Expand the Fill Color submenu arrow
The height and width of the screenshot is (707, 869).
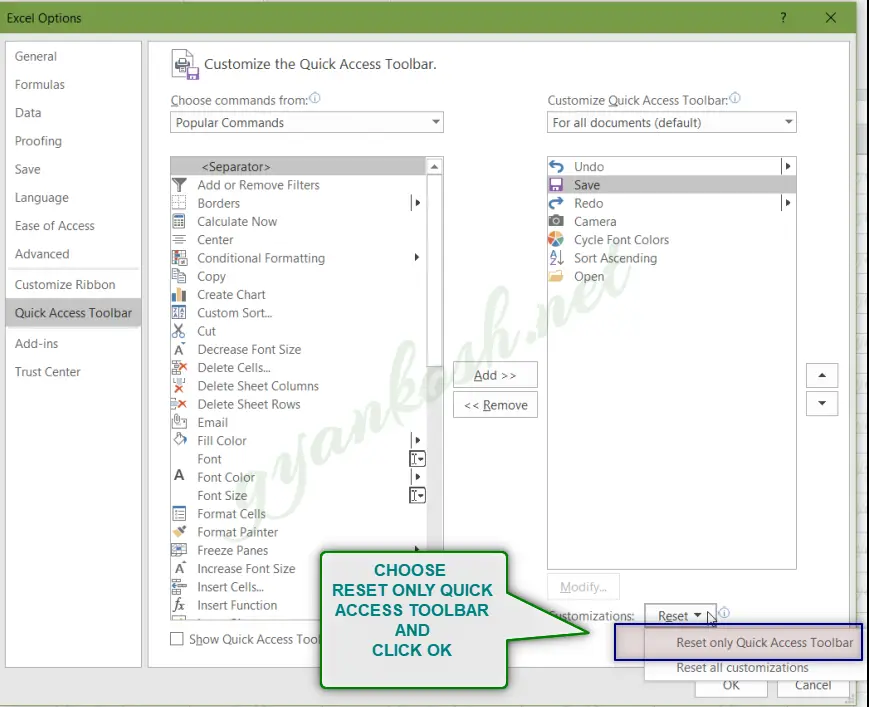click(x=417, y=440)
